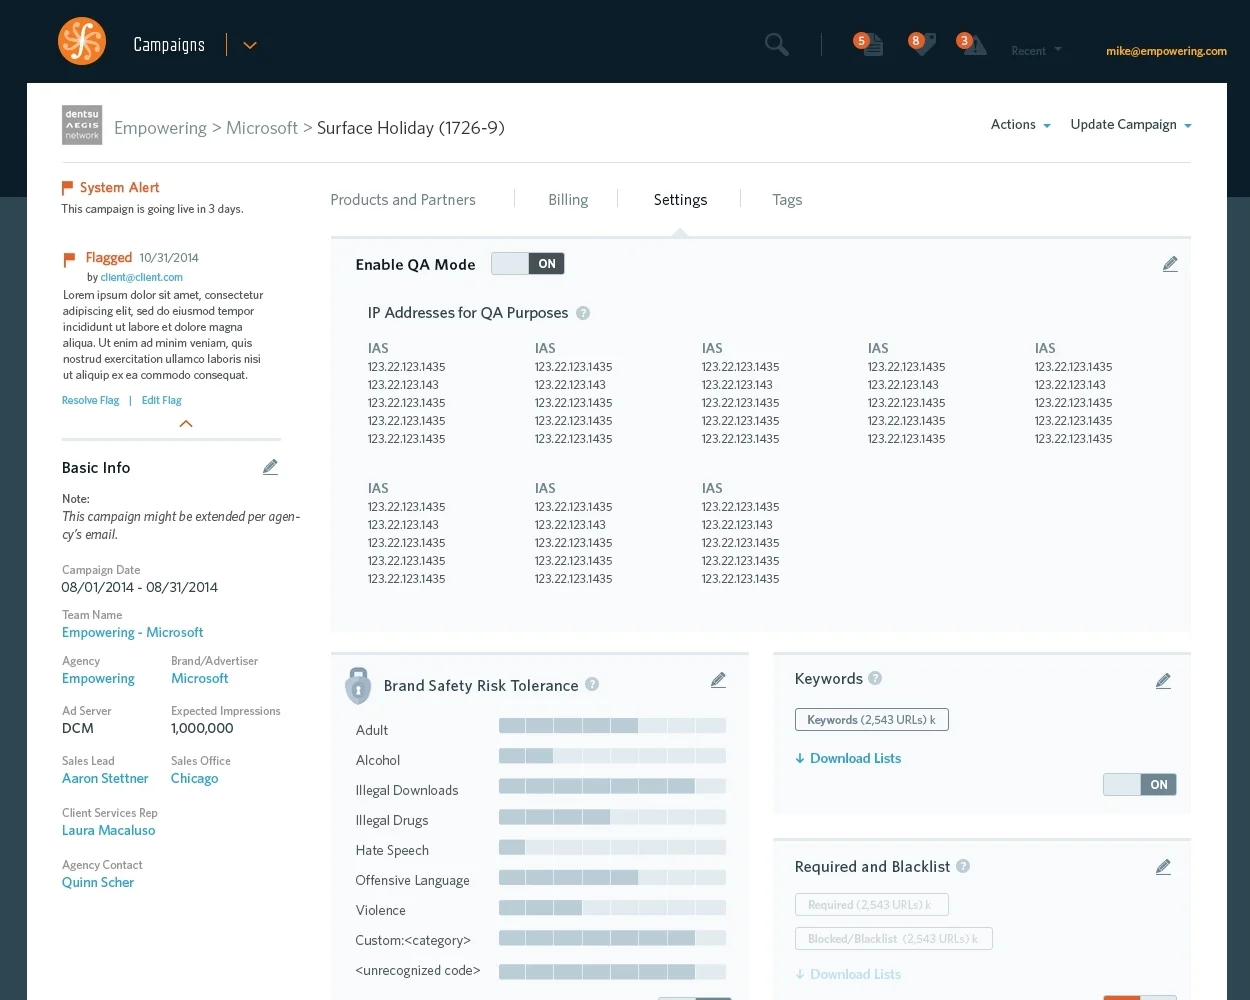Image resolution: width=1250 pixels, height=1000 pixels.
Task: Click the Campaigns header title
Action: [169, 45]
